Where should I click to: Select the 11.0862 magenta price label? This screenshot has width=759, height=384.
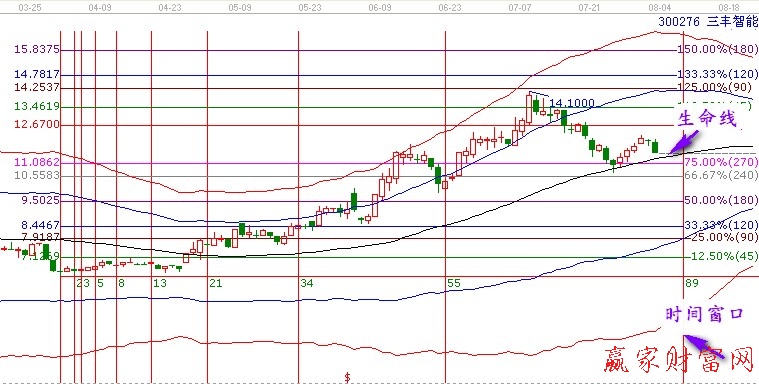coord(37,162)
